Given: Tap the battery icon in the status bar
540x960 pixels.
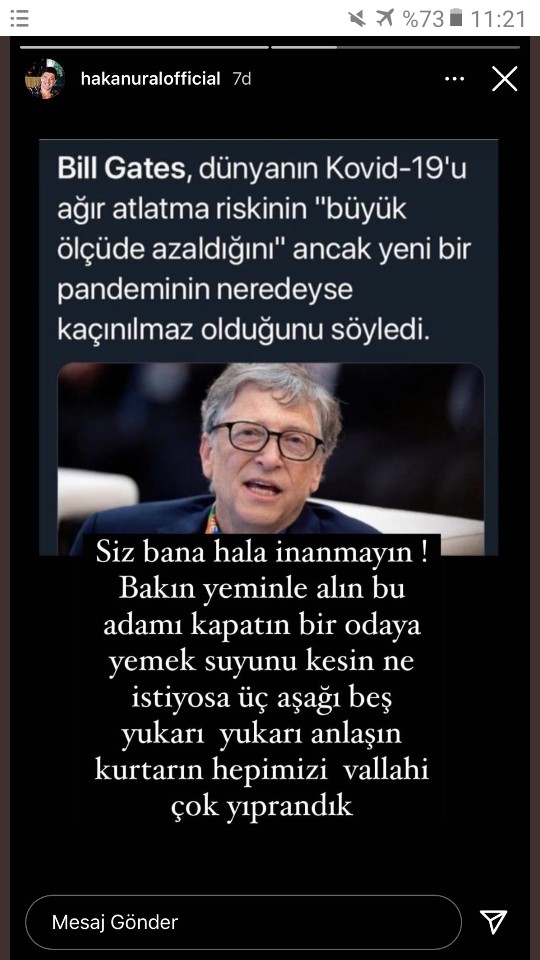Looking at the screenshot, I should pyautogui.click(x=456, y=18).
